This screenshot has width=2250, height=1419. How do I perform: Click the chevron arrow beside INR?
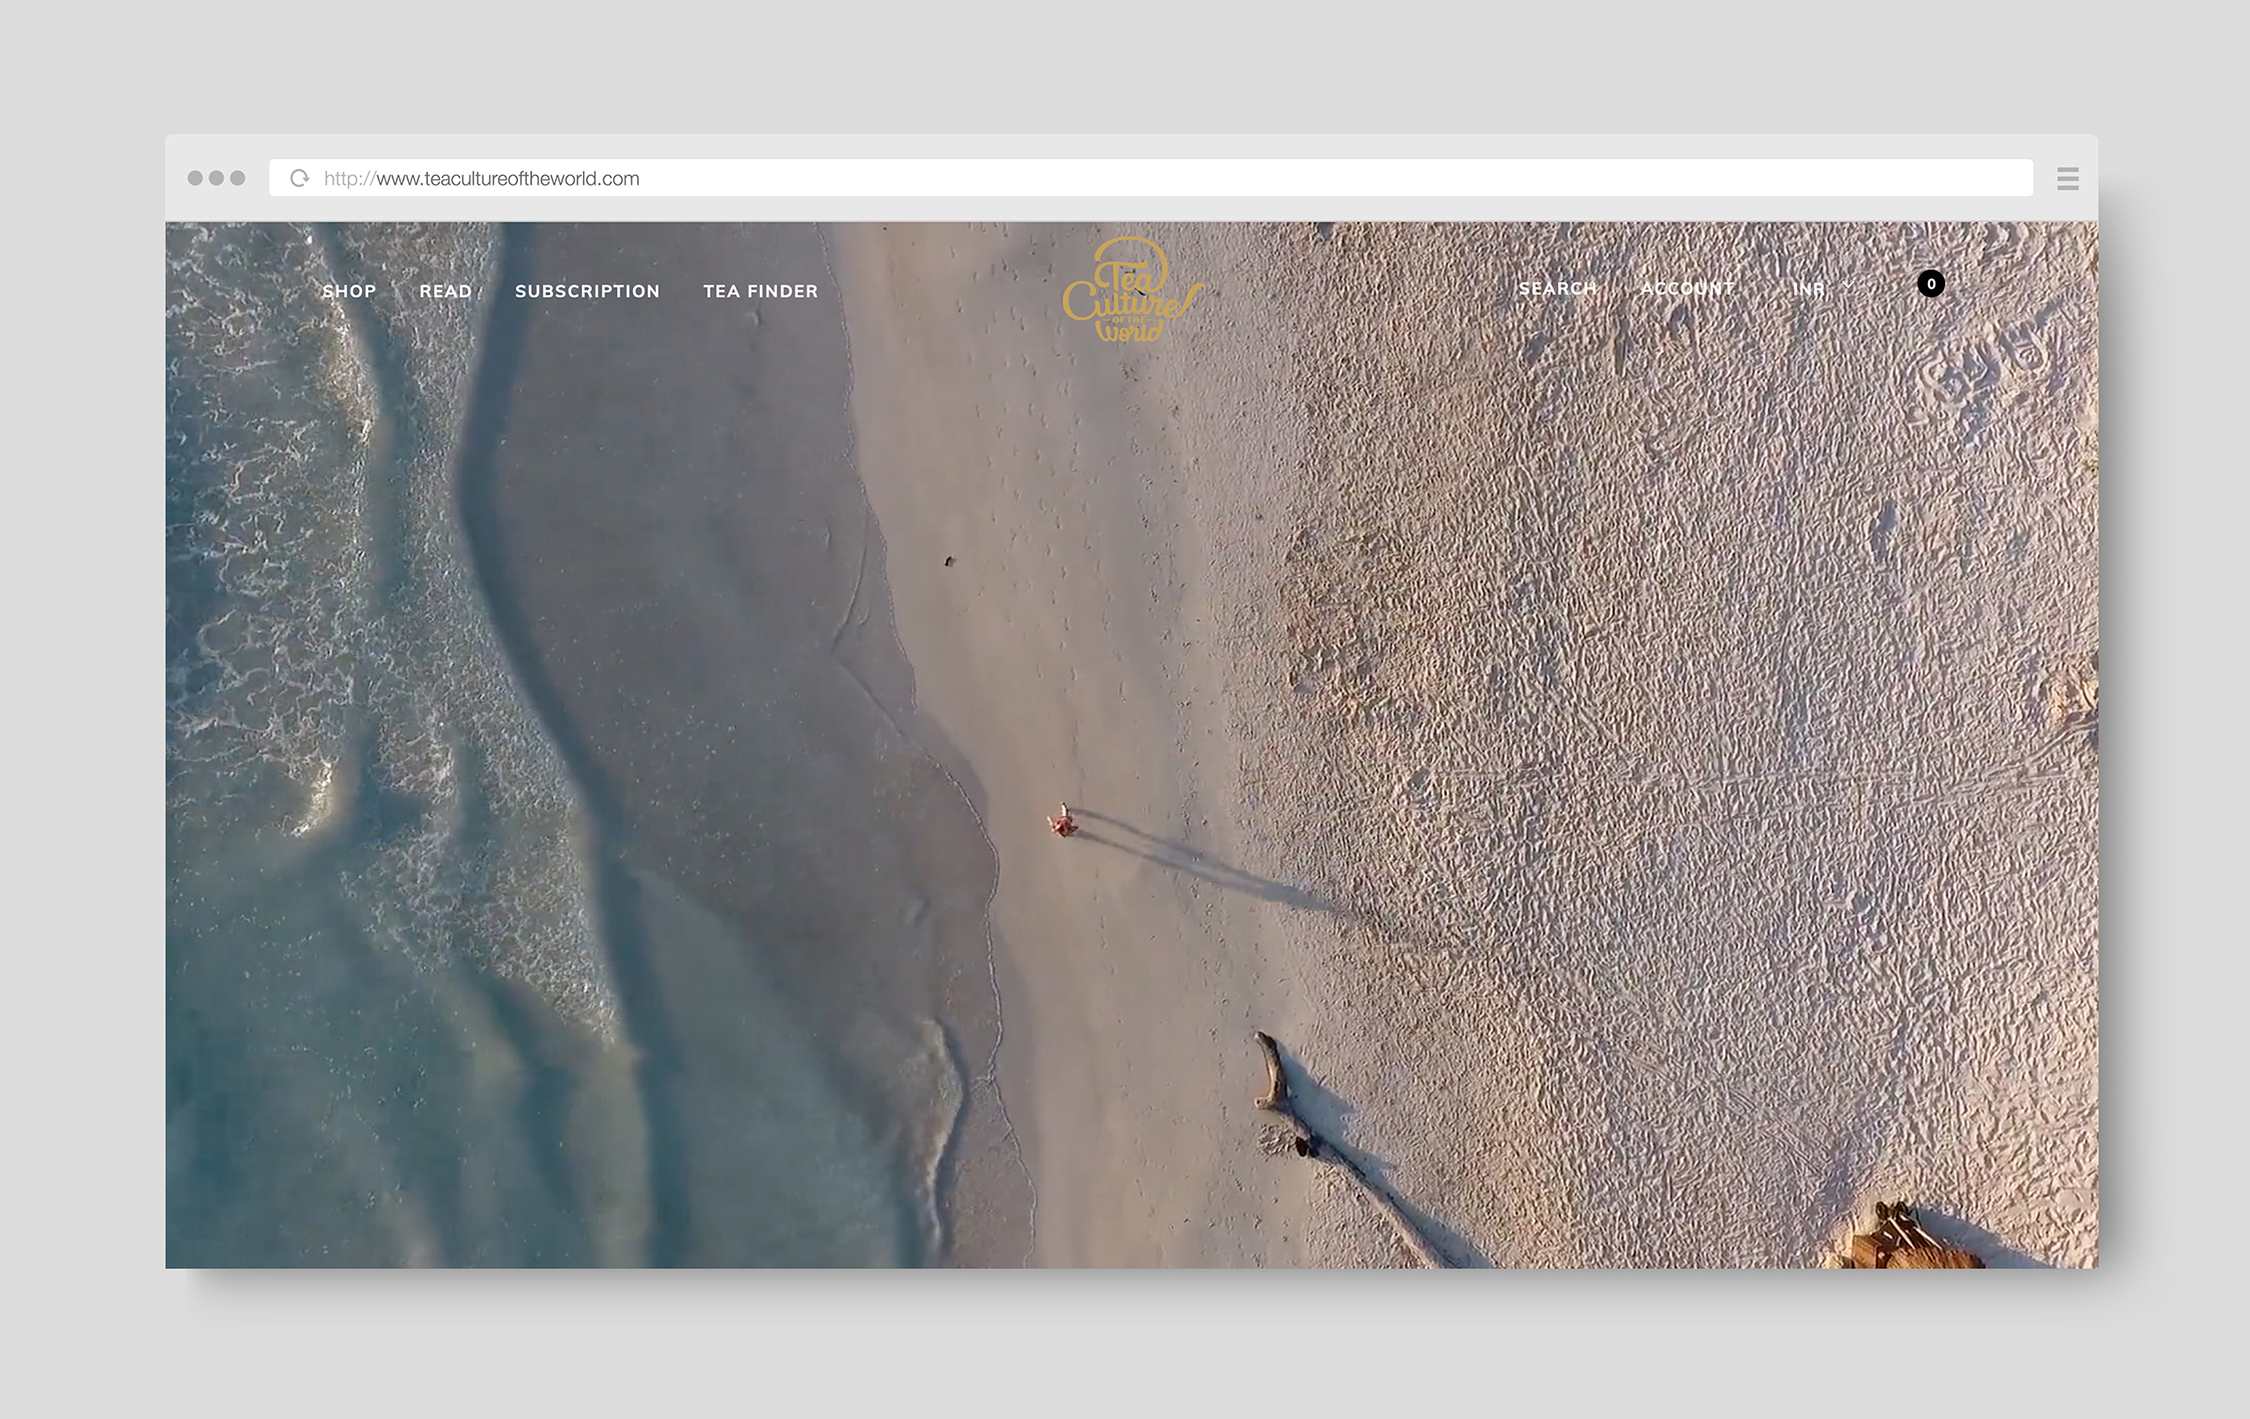pos(1847,285)
